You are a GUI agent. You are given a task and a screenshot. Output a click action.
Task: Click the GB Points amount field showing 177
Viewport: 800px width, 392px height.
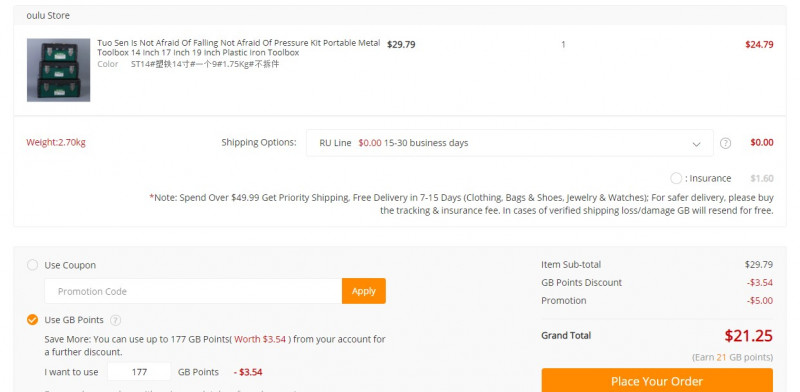(139, 372)
